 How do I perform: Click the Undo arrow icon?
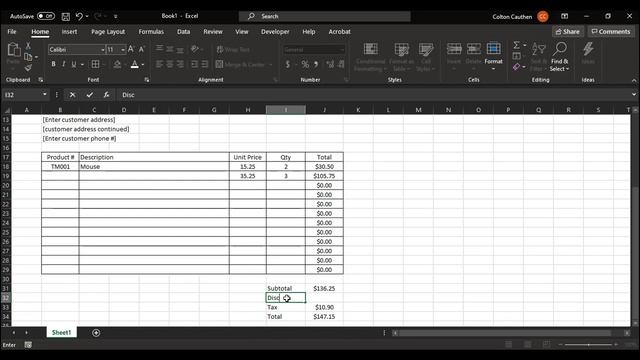click(79, 16)
